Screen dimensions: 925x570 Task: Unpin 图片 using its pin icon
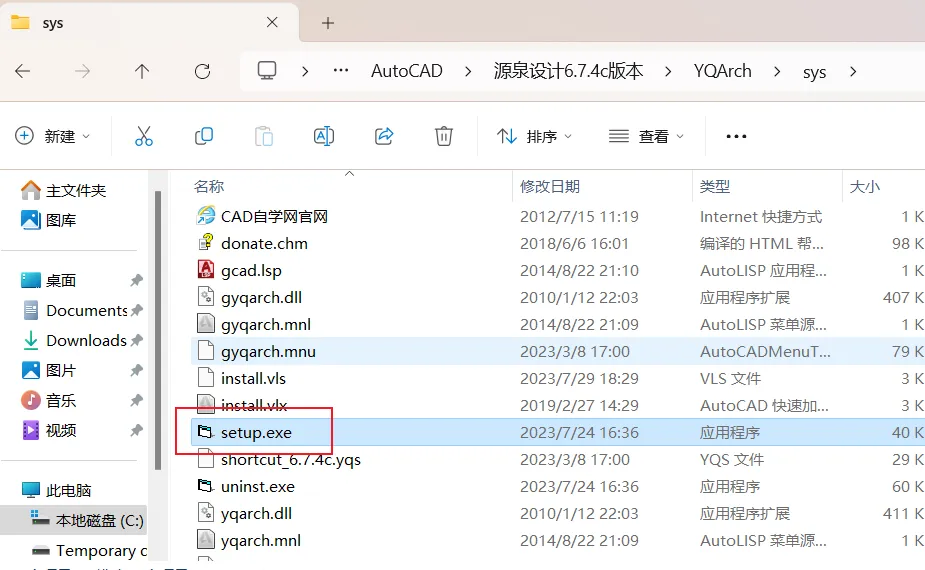pyautogui.click(x=136, y=371)
